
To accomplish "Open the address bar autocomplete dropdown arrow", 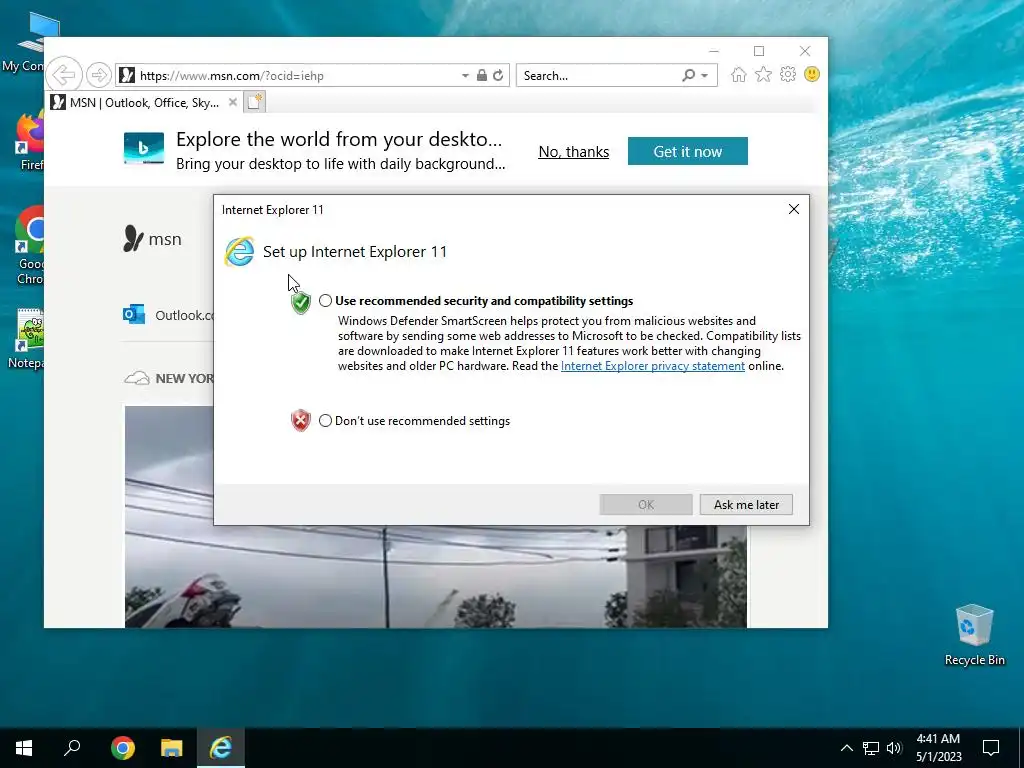I will [x=465, y=76].
